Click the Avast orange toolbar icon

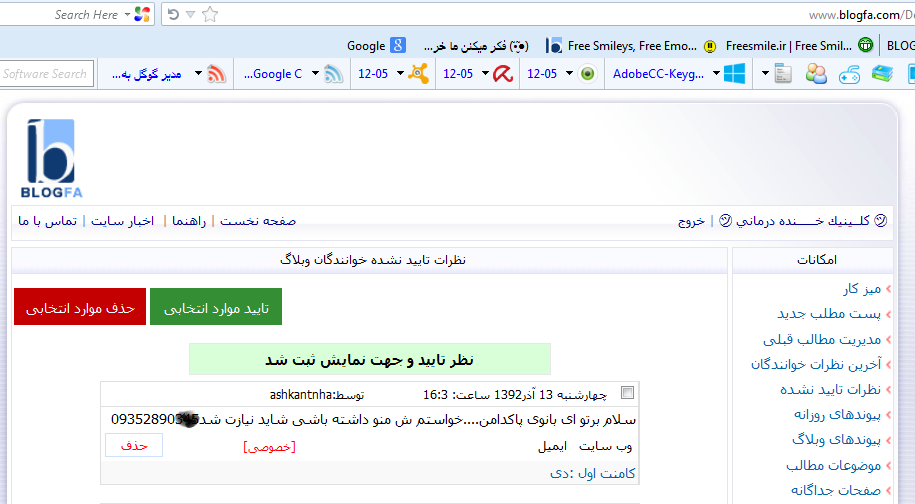[418, 73]
